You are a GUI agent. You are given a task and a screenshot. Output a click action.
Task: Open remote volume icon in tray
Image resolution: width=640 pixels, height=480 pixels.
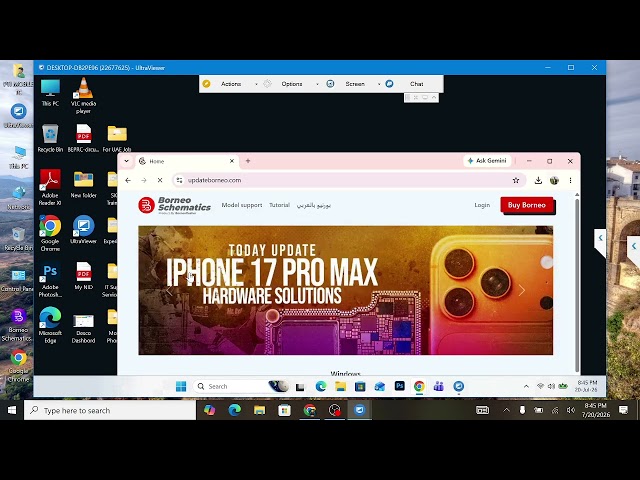(551, 386)
